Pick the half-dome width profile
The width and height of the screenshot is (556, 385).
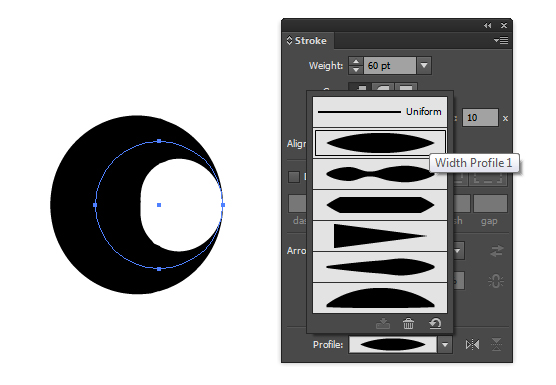pos(380,298)
